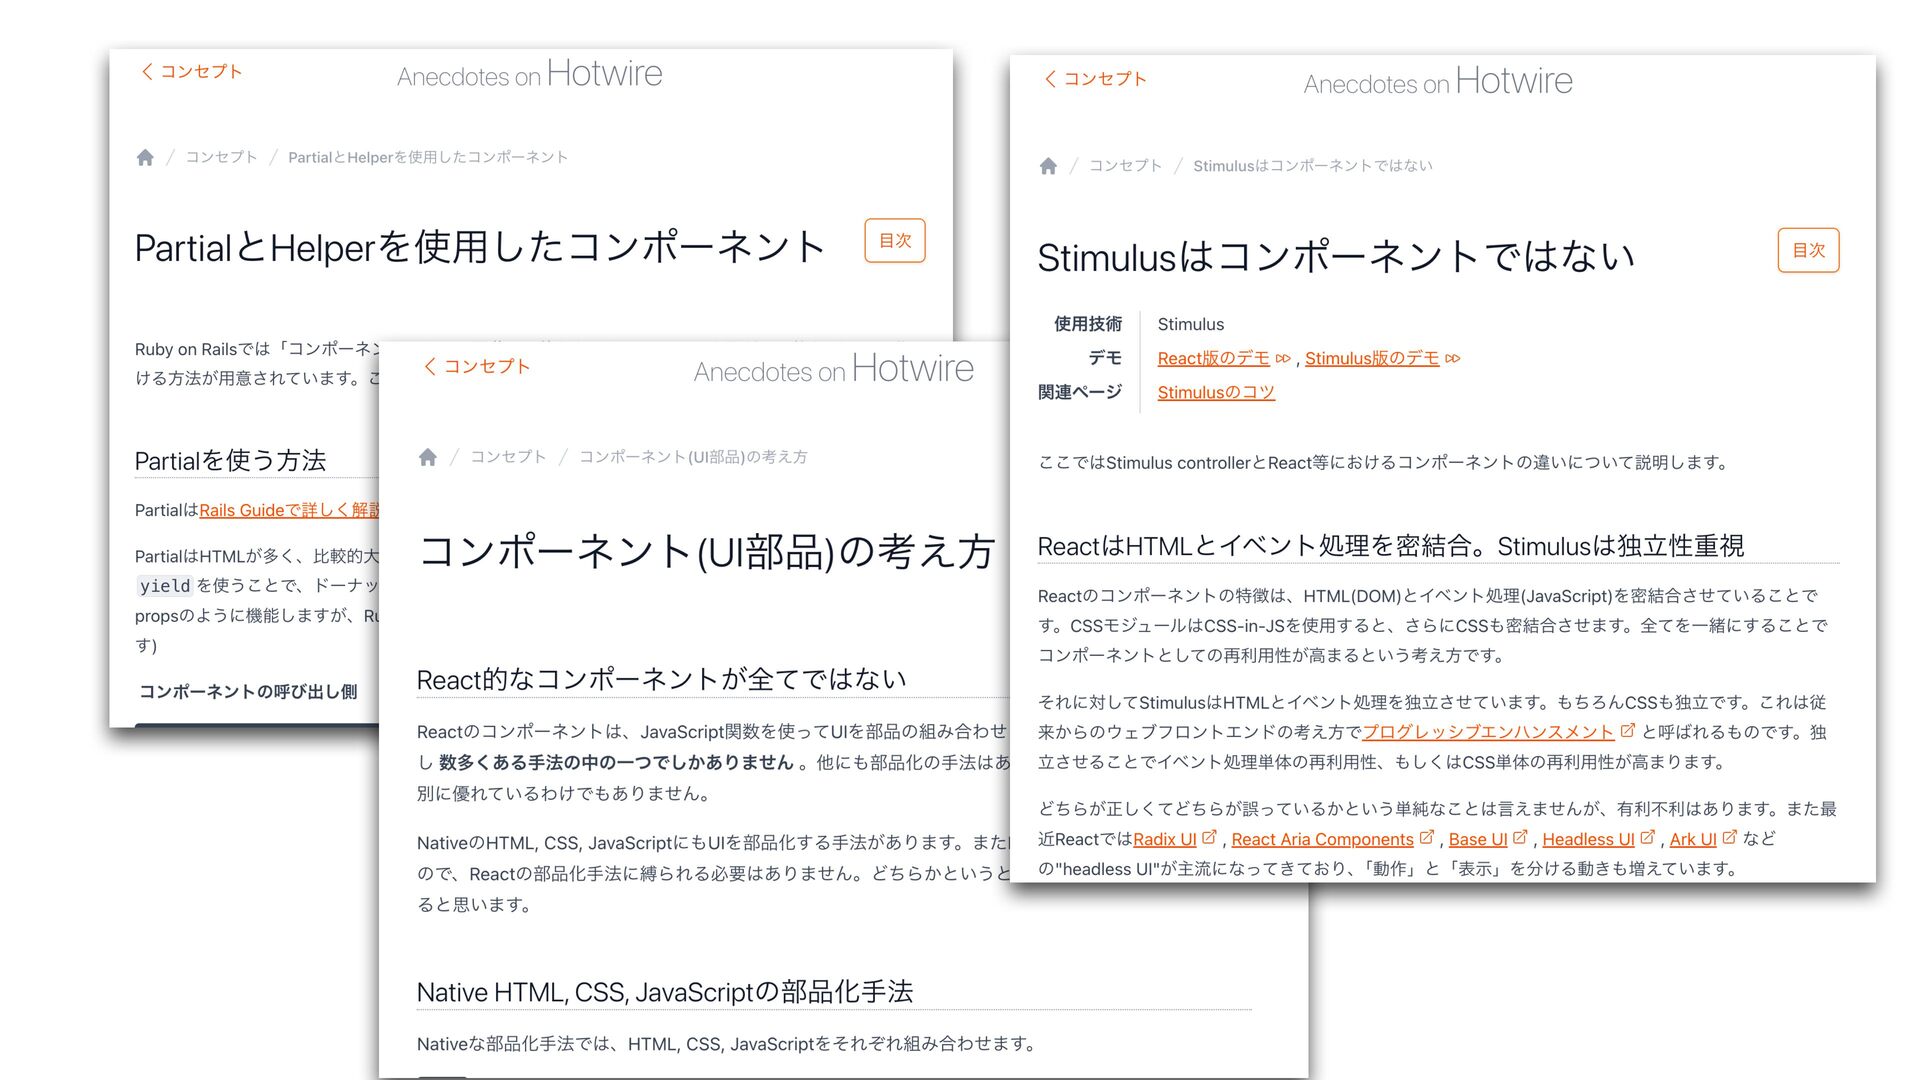The image size is (1920, 1080).
Task: Click the home icon in Partial page breadcrumb
Action: click(145, 157)
